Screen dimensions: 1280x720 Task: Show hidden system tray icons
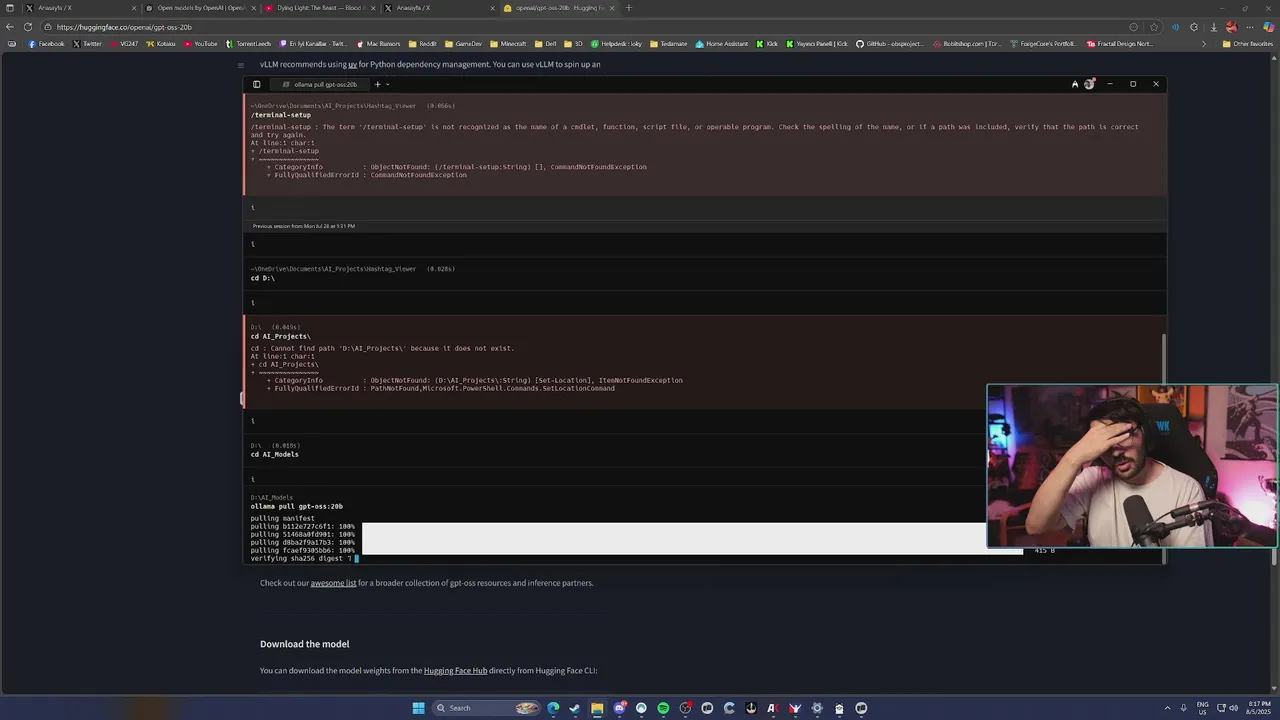coord(1168,708)
